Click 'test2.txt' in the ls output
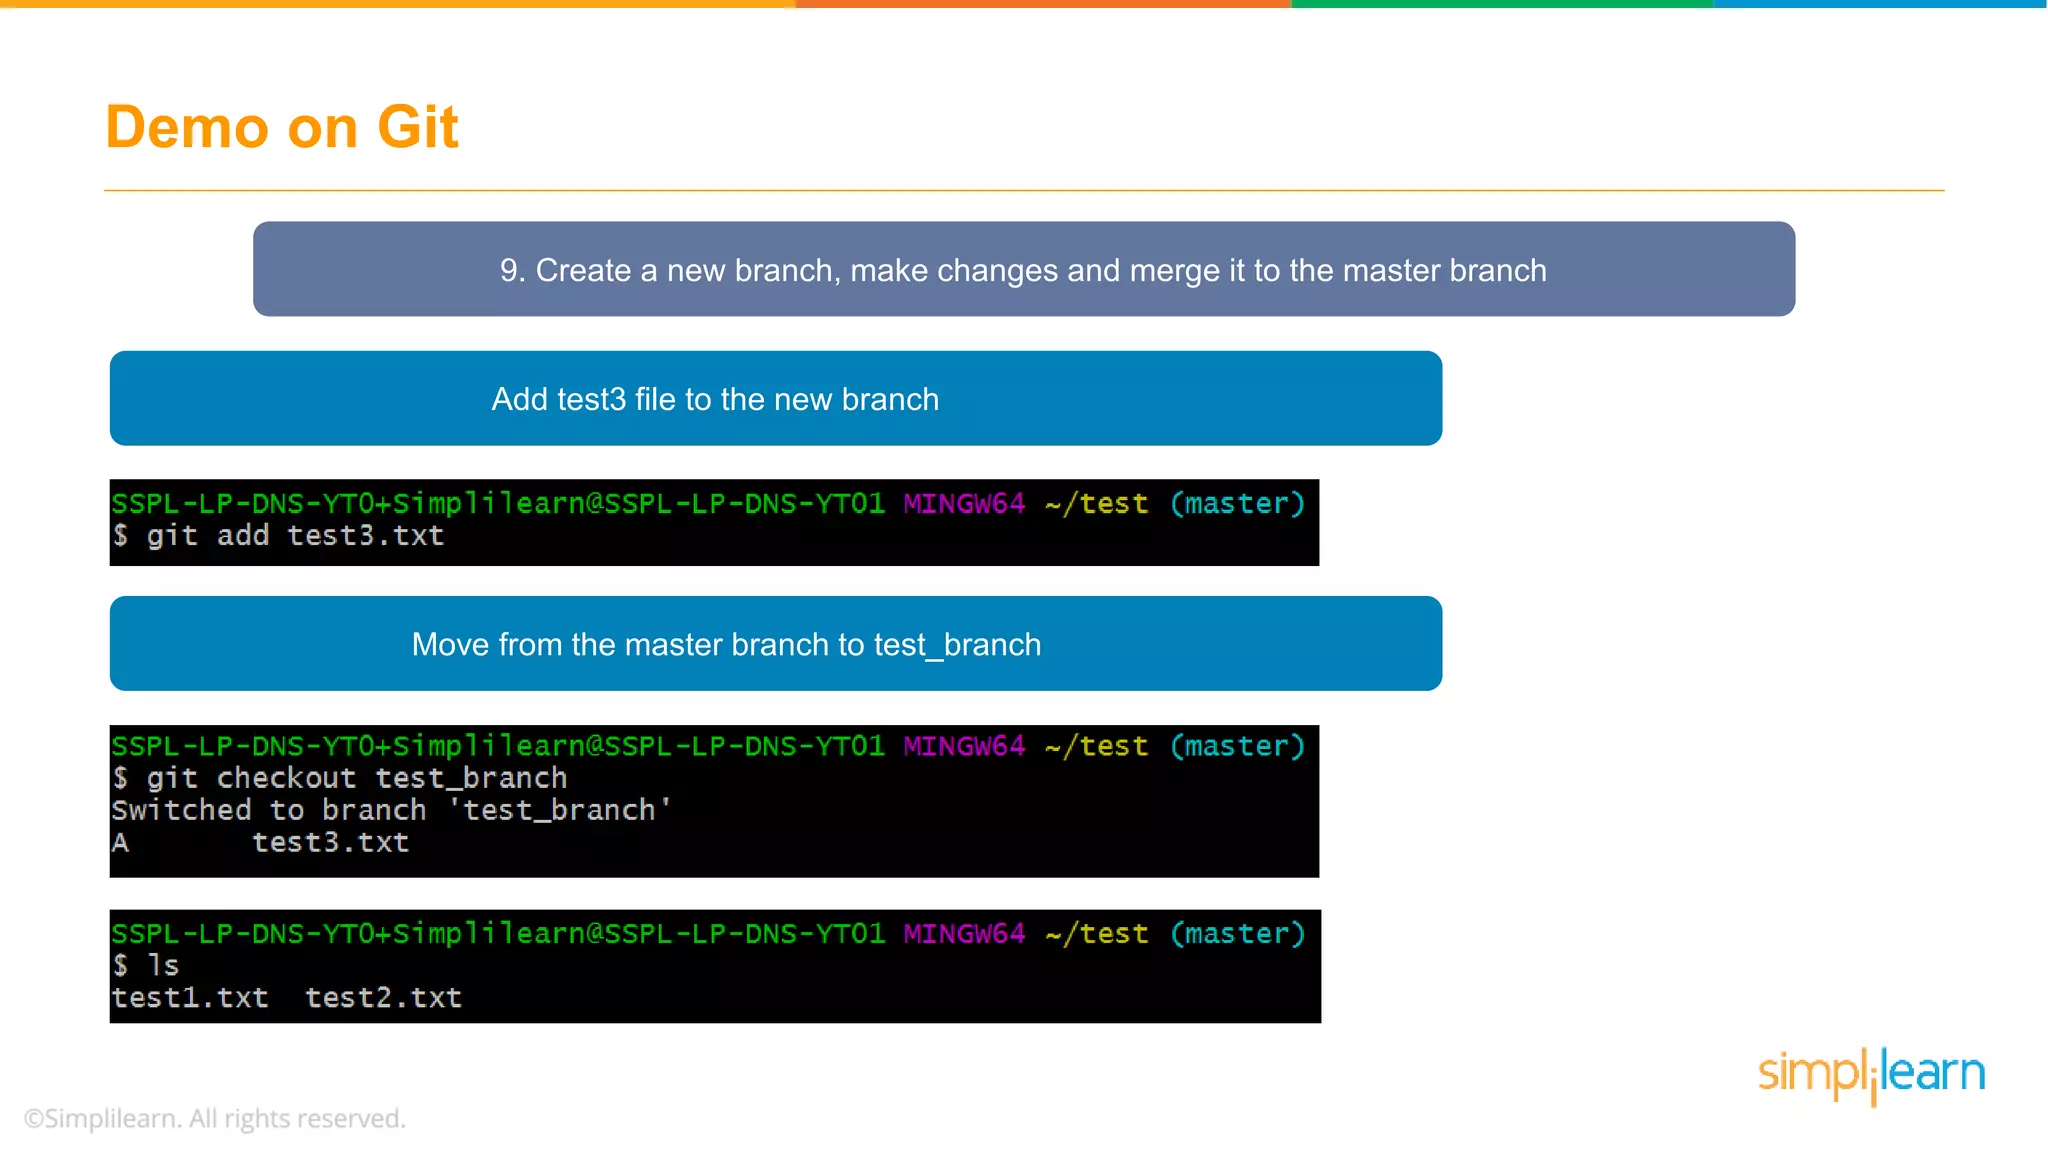Viewport: 2048px width, 1152px height. point(383,998)
